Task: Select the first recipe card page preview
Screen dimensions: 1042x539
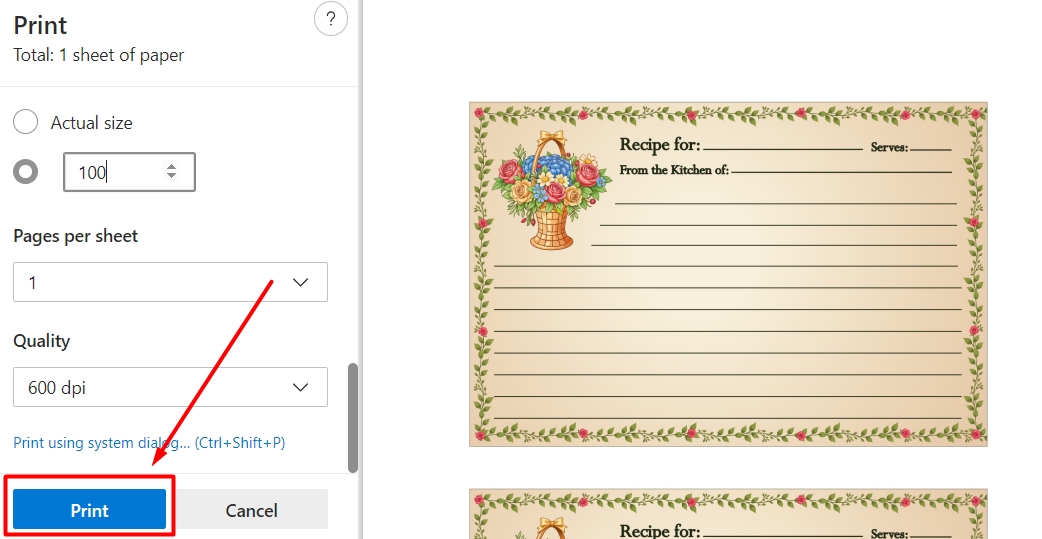Action: (x=728, y=274)
